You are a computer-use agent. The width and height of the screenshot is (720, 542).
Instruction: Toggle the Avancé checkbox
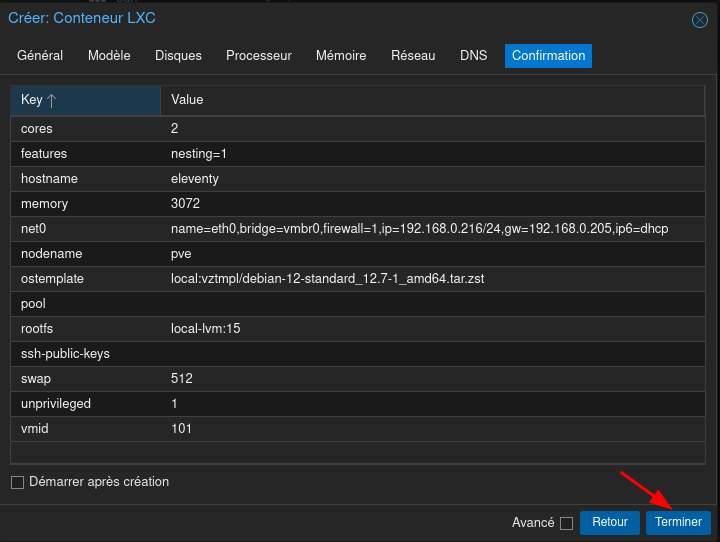click(566, 523)
